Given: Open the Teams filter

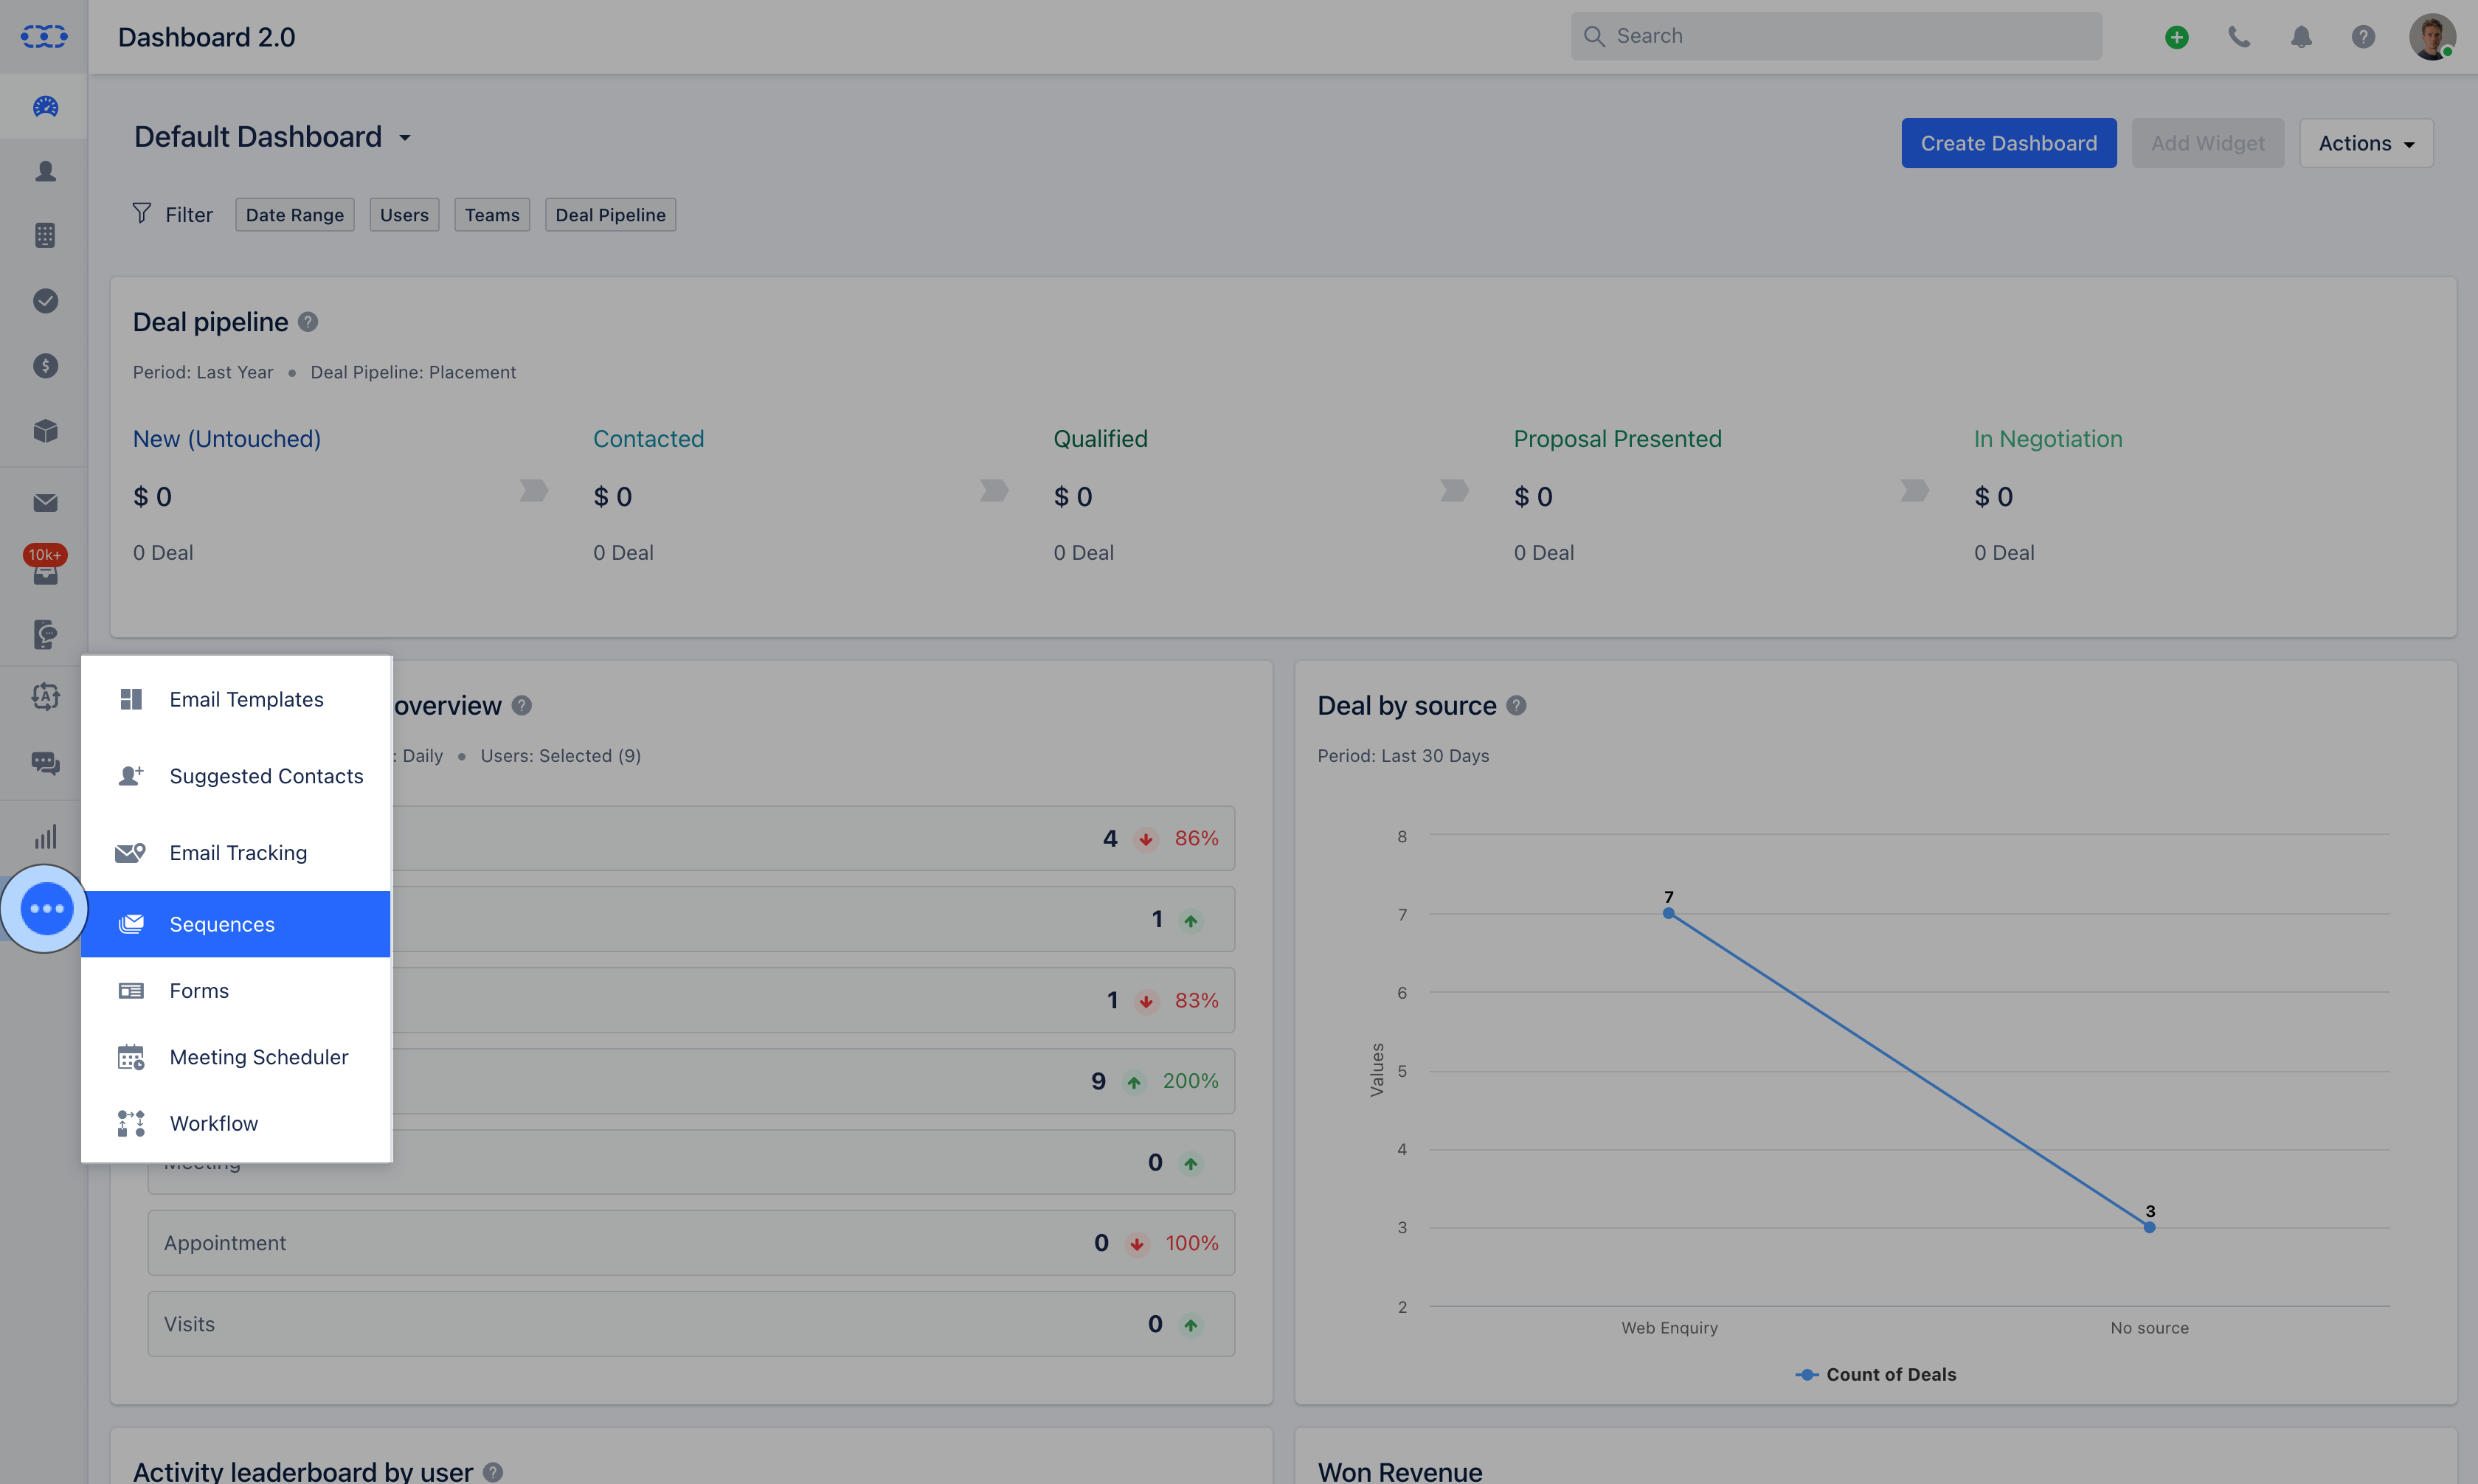Looking at the screenshot, I should [492, 215].
